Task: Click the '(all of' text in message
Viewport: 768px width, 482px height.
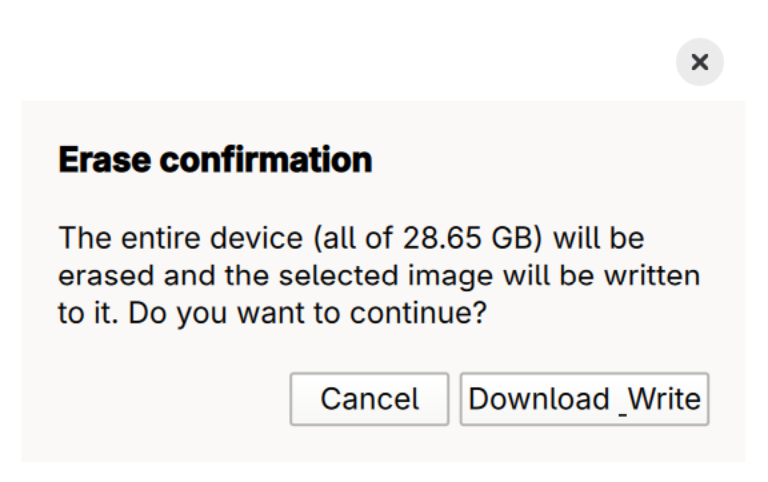Action: pos(353,238)
